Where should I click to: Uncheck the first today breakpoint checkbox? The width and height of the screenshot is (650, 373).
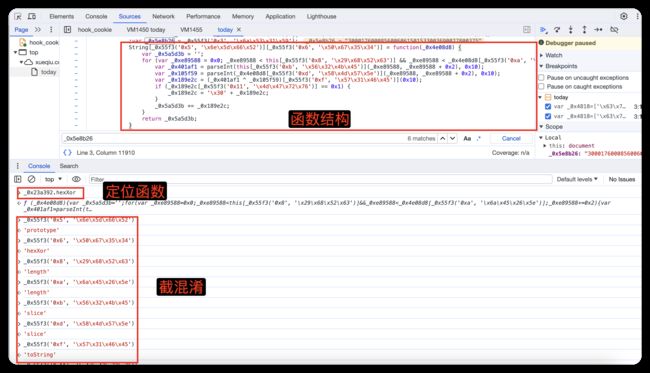point(548,107)
